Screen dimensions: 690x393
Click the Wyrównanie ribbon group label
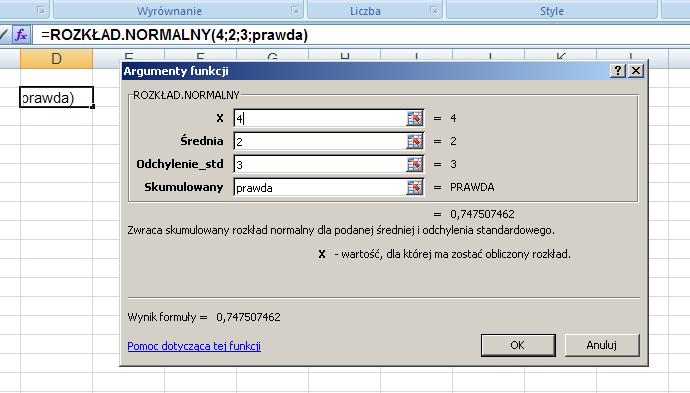coord(169,11)
